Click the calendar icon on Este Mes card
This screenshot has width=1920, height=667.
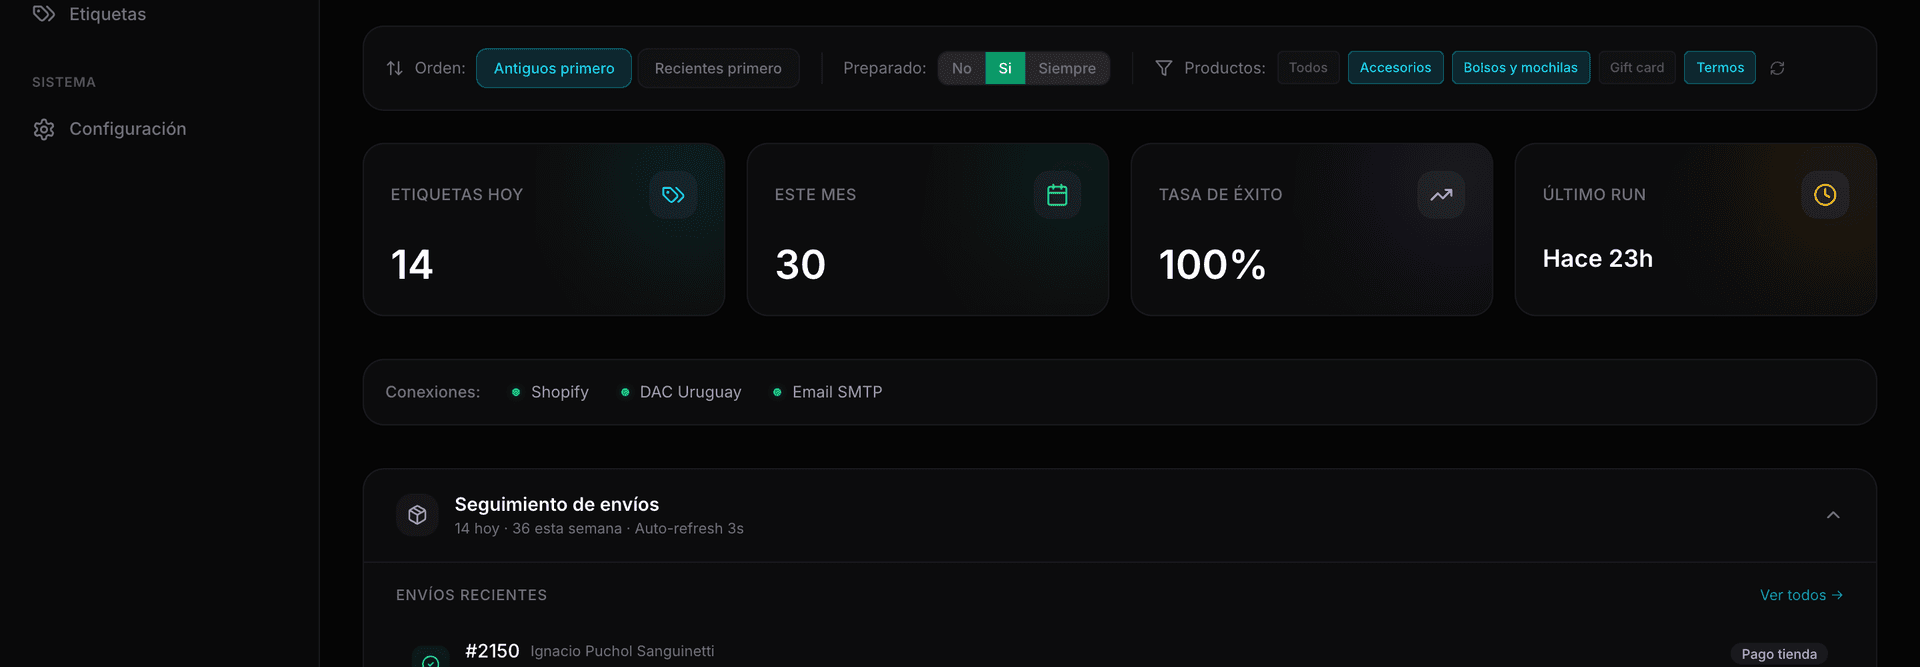tap(1057, 195)
